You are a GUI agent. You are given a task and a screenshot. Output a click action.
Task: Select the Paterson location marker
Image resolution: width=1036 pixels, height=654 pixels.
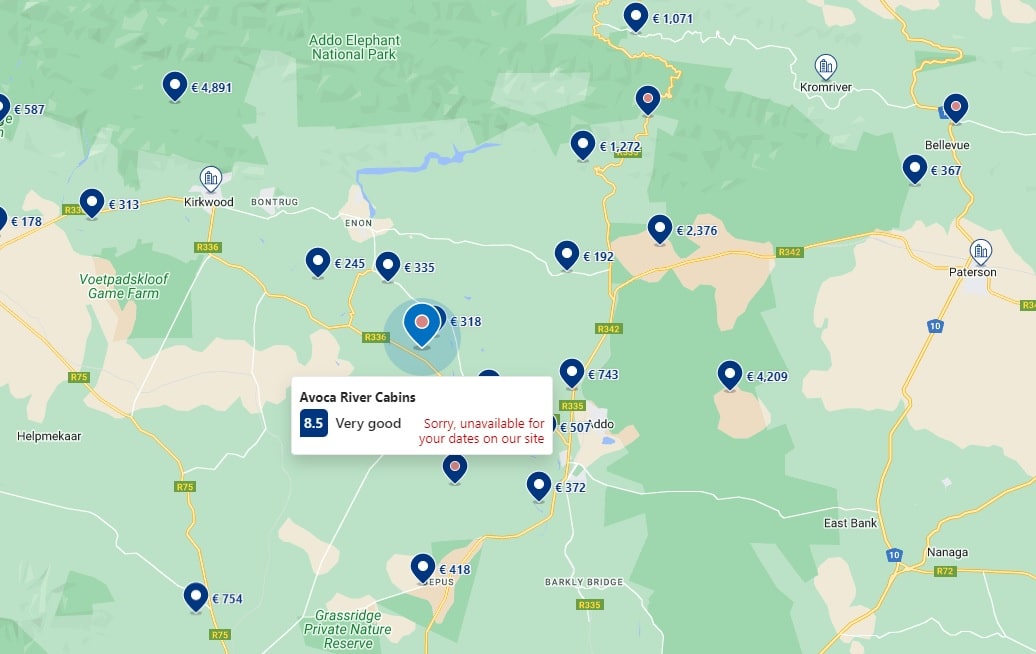979,250
